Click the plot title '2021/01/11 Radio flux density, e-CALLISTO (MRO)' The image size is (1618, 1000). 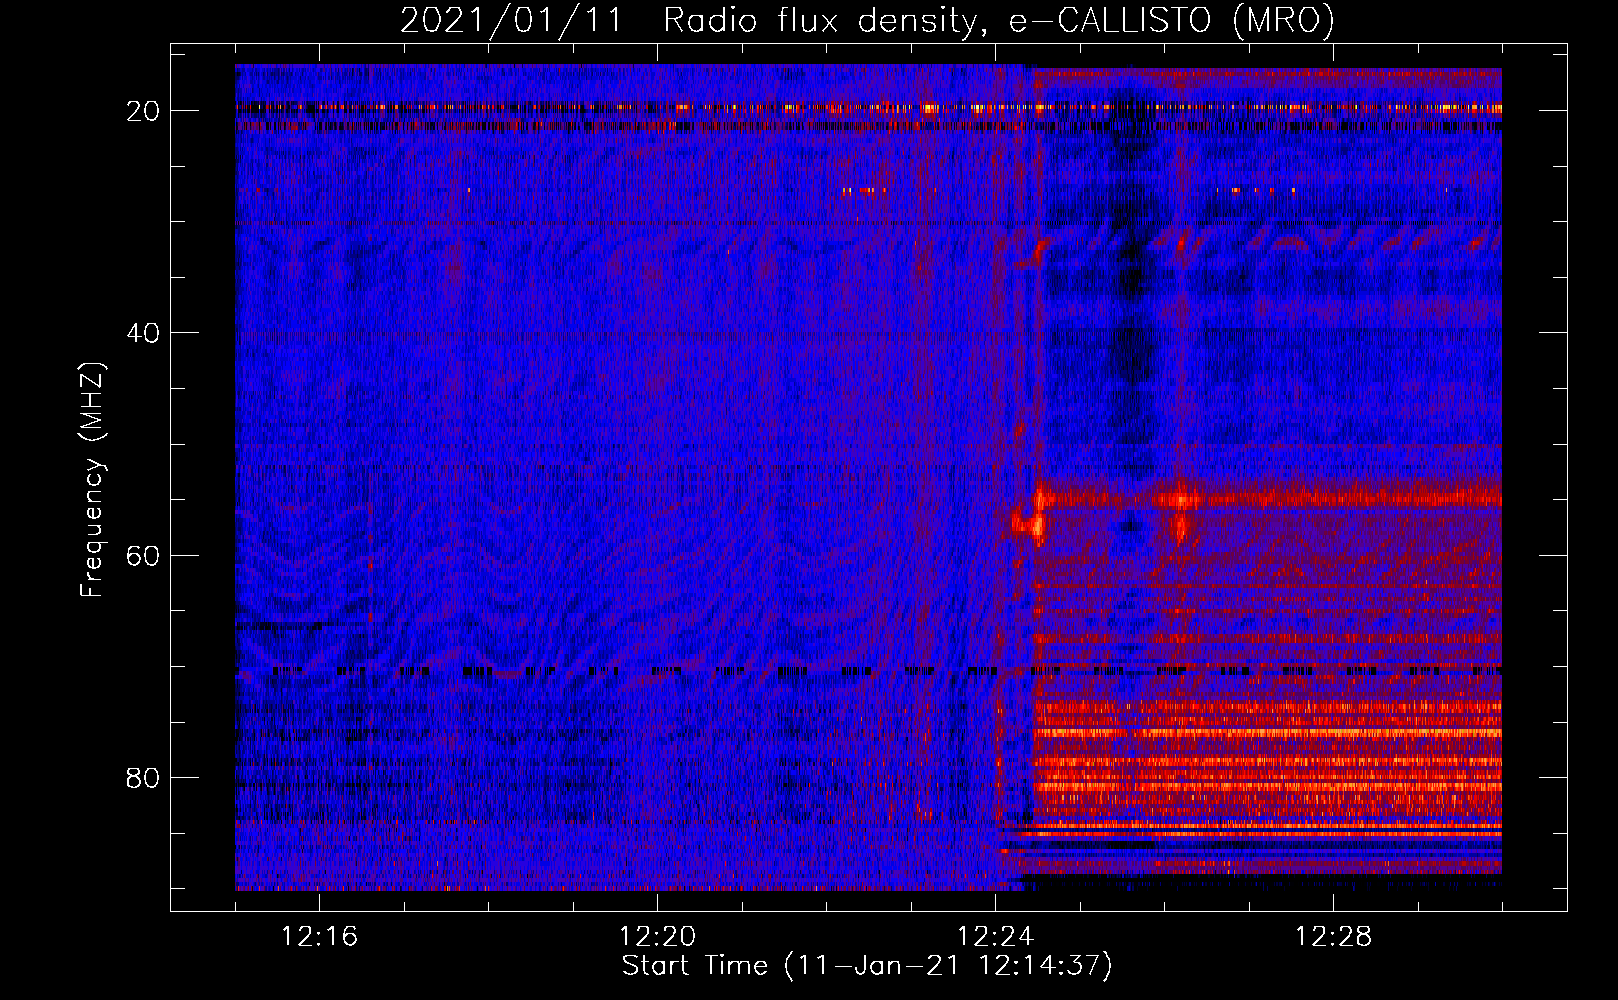867,20
